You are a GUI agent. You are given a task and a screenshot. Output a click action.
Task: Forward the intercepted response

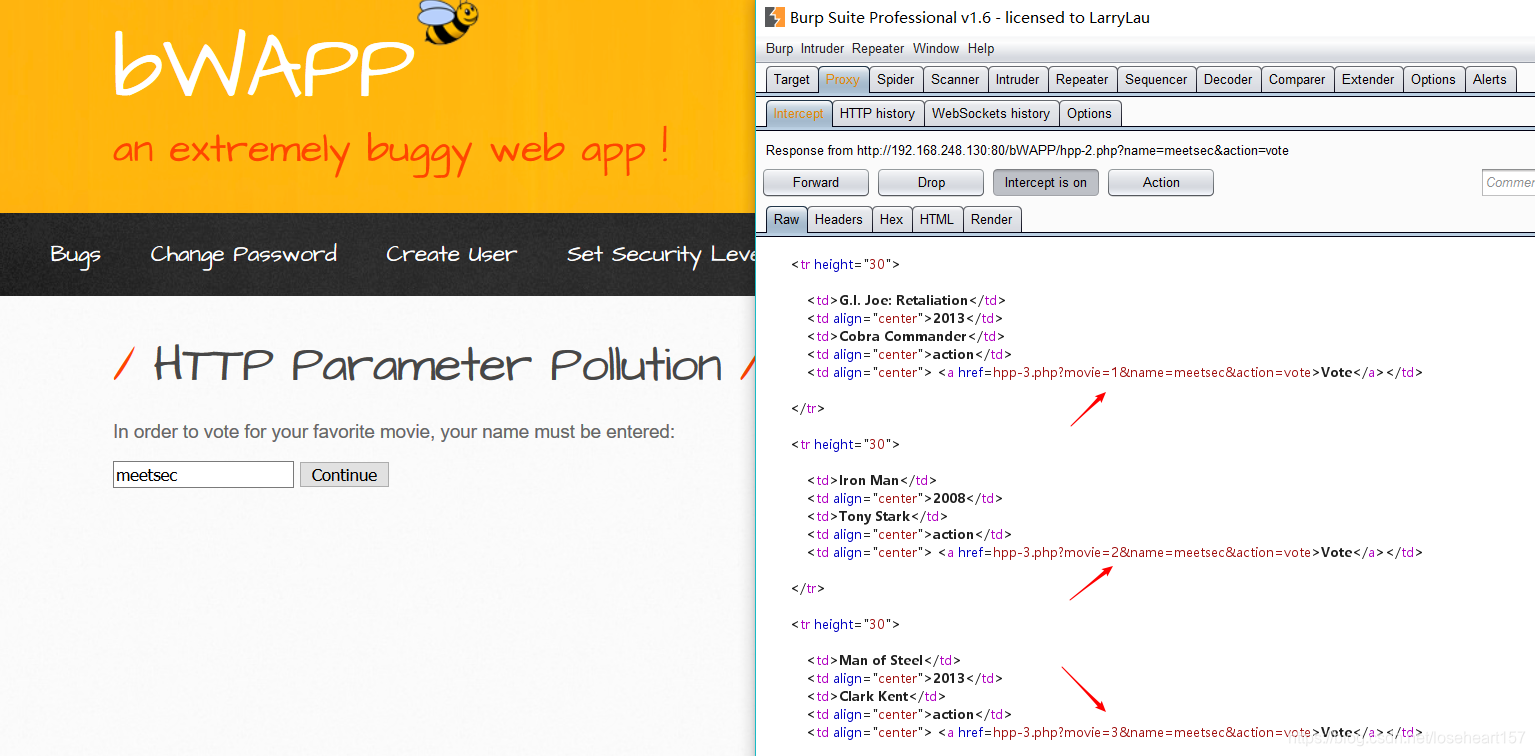point(816,182)
